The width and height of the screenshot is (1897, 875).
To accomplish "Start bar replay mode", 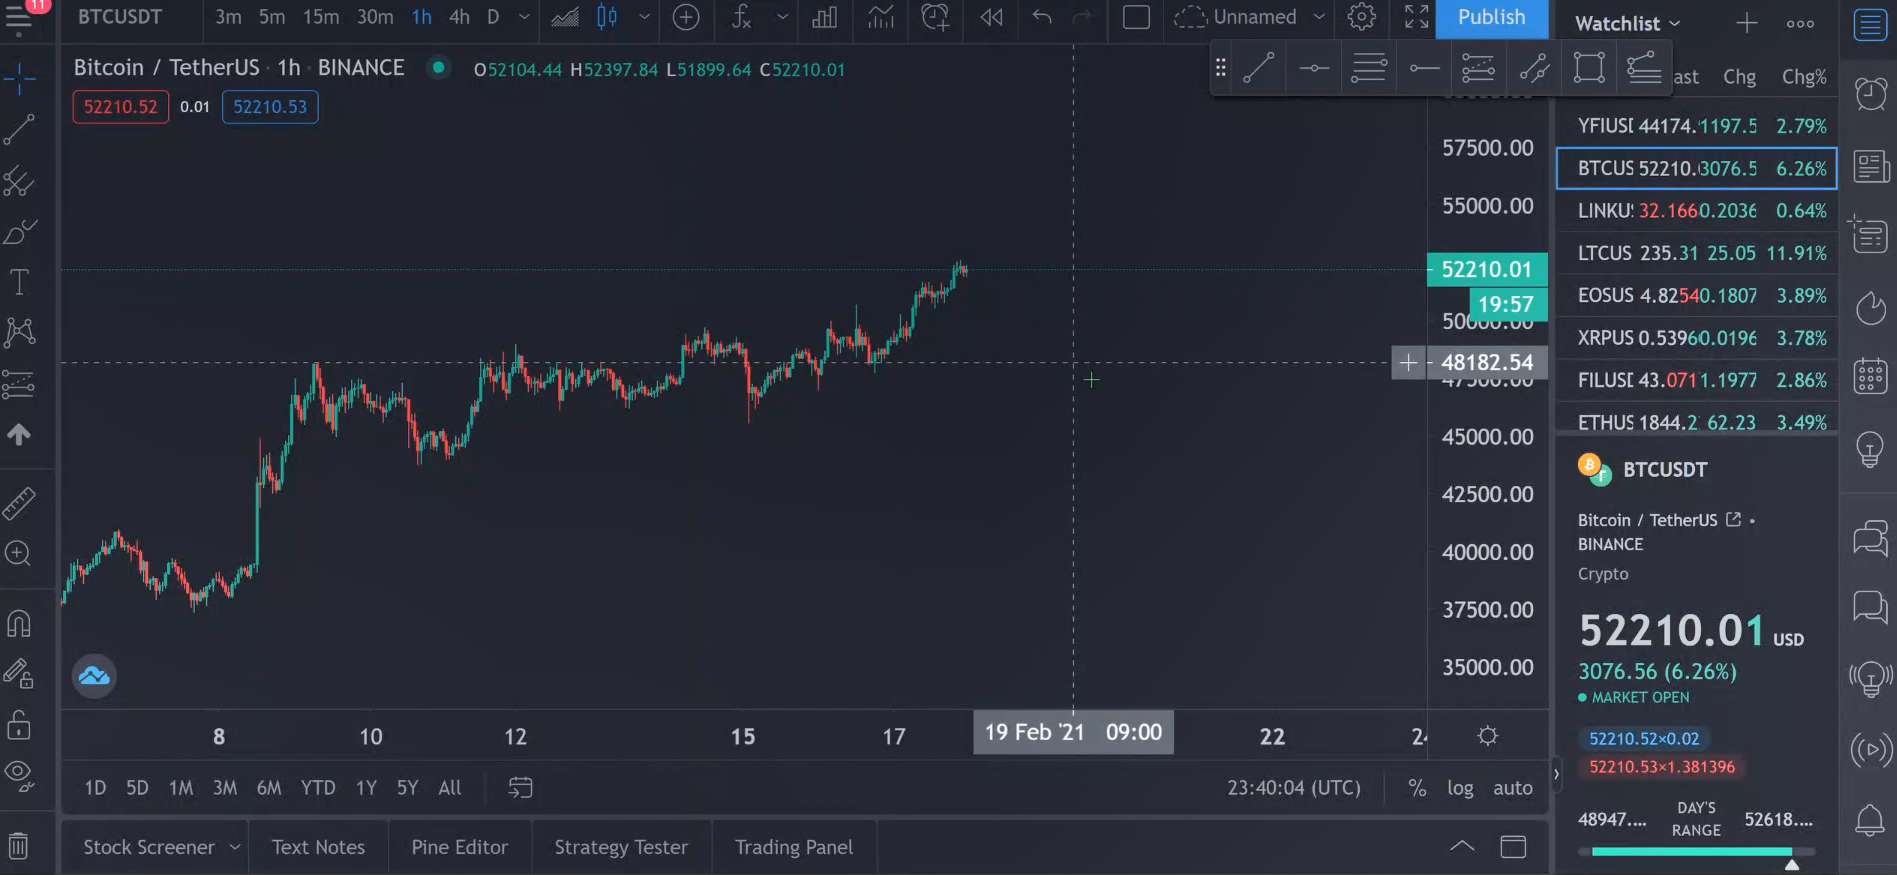I will coord(991,17).
